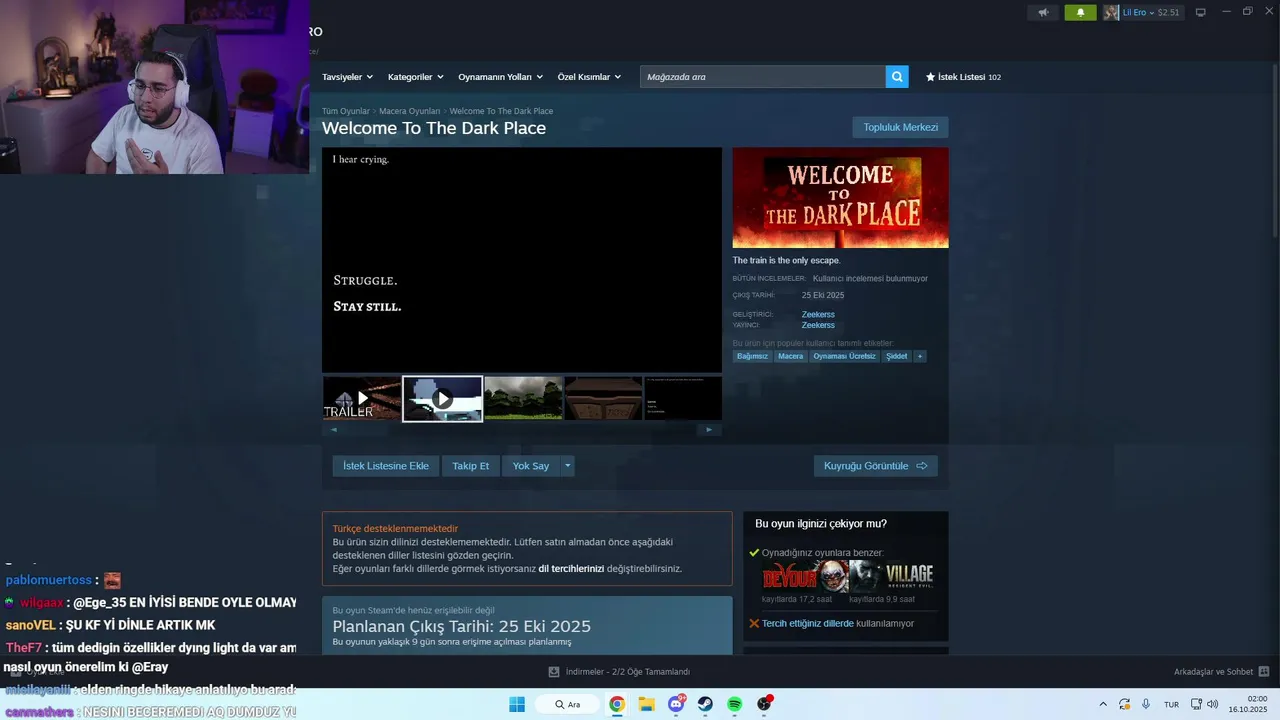Open OBS Studio from the taskbar
This screenshot has width=1280, height=720.
764,704
